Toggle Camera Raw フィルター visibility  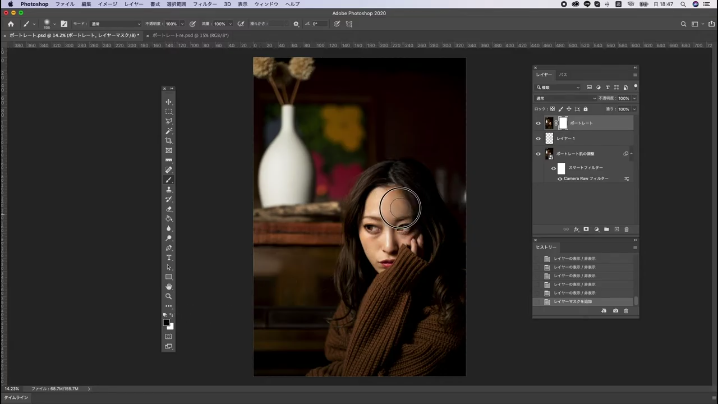point(560,179)
